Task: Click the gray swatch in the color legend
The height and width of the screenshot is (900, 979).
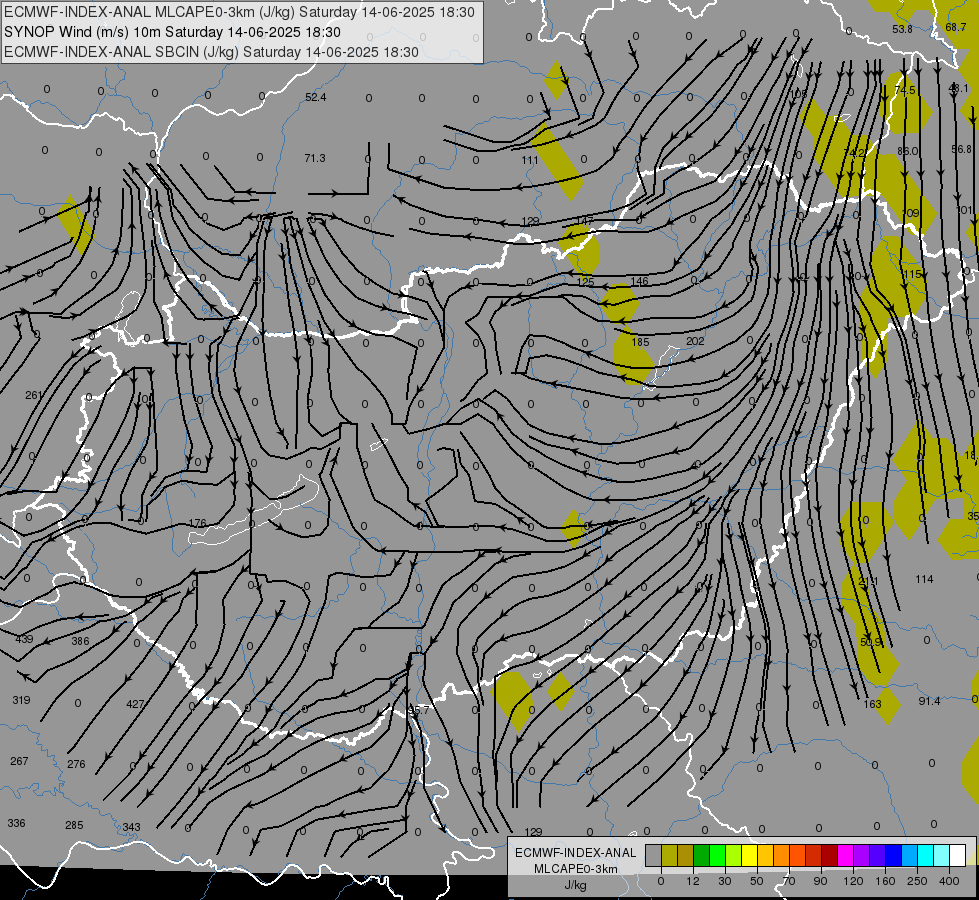Action: coord(653,856)
